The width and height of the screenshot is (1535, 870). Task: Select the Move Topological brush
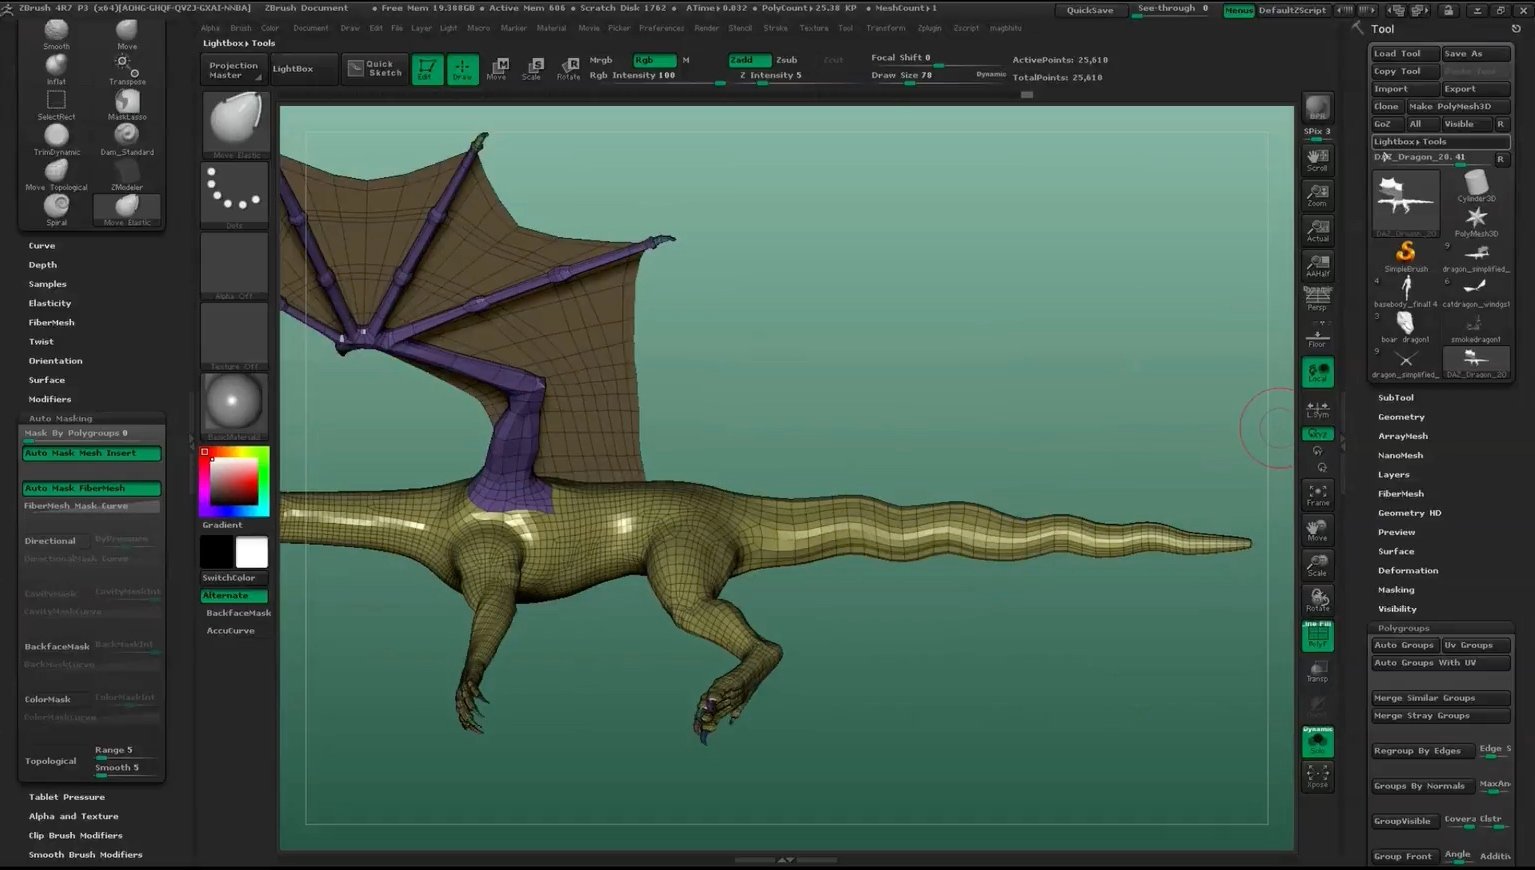click(56, 175)
